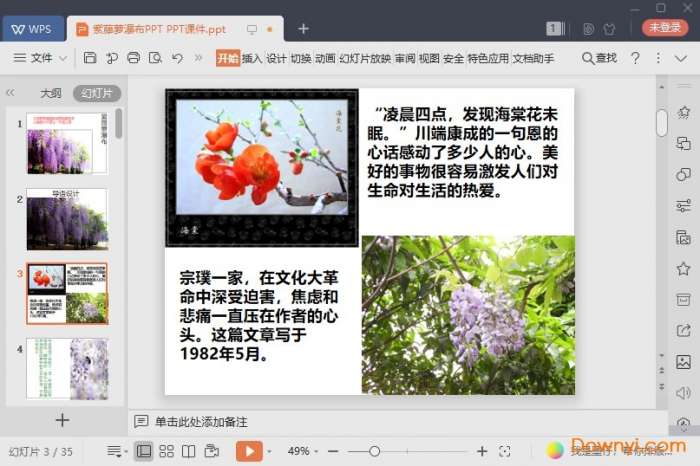Select slide 3 thumbnail
Screen dimensions: 700x466
click(x=67, y=294)
